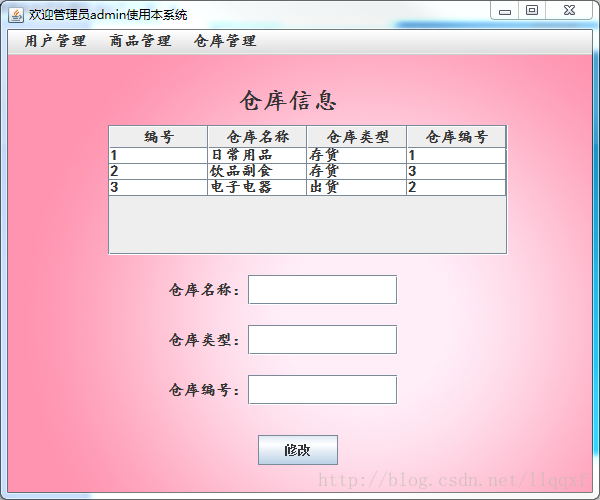Click the 仓库名称 column header
The height and width of the screenshot is (500, 600).
[257, 137]
